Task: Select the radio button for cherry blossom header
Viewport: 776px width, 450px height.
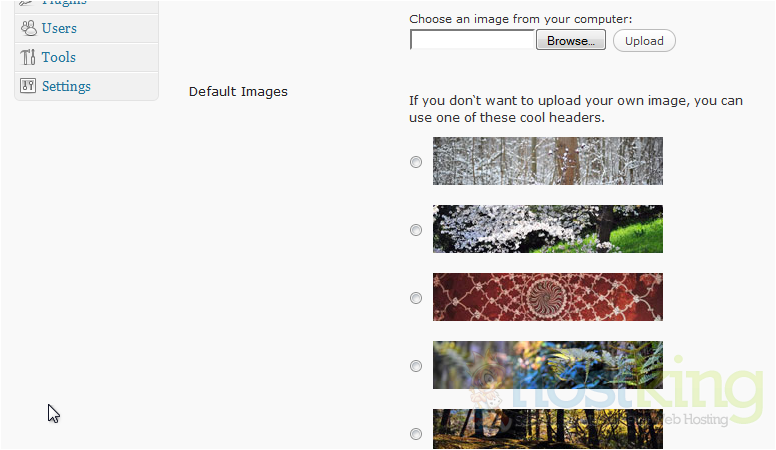Action: 416,230
